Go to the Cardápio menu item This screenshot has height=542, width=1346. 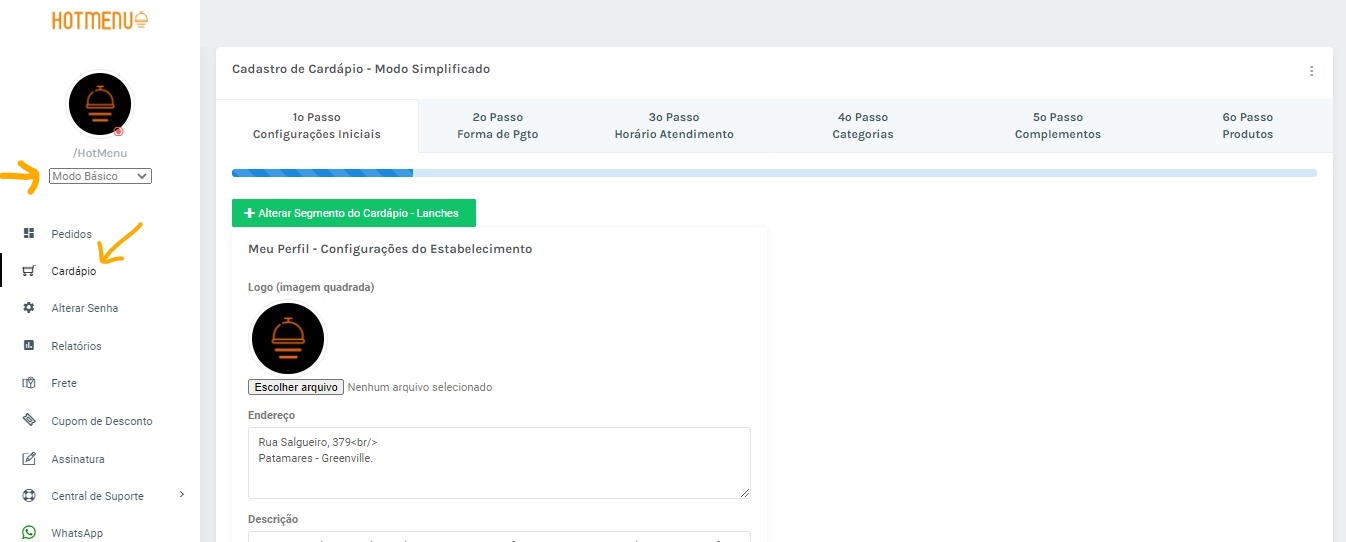[74, 271]
